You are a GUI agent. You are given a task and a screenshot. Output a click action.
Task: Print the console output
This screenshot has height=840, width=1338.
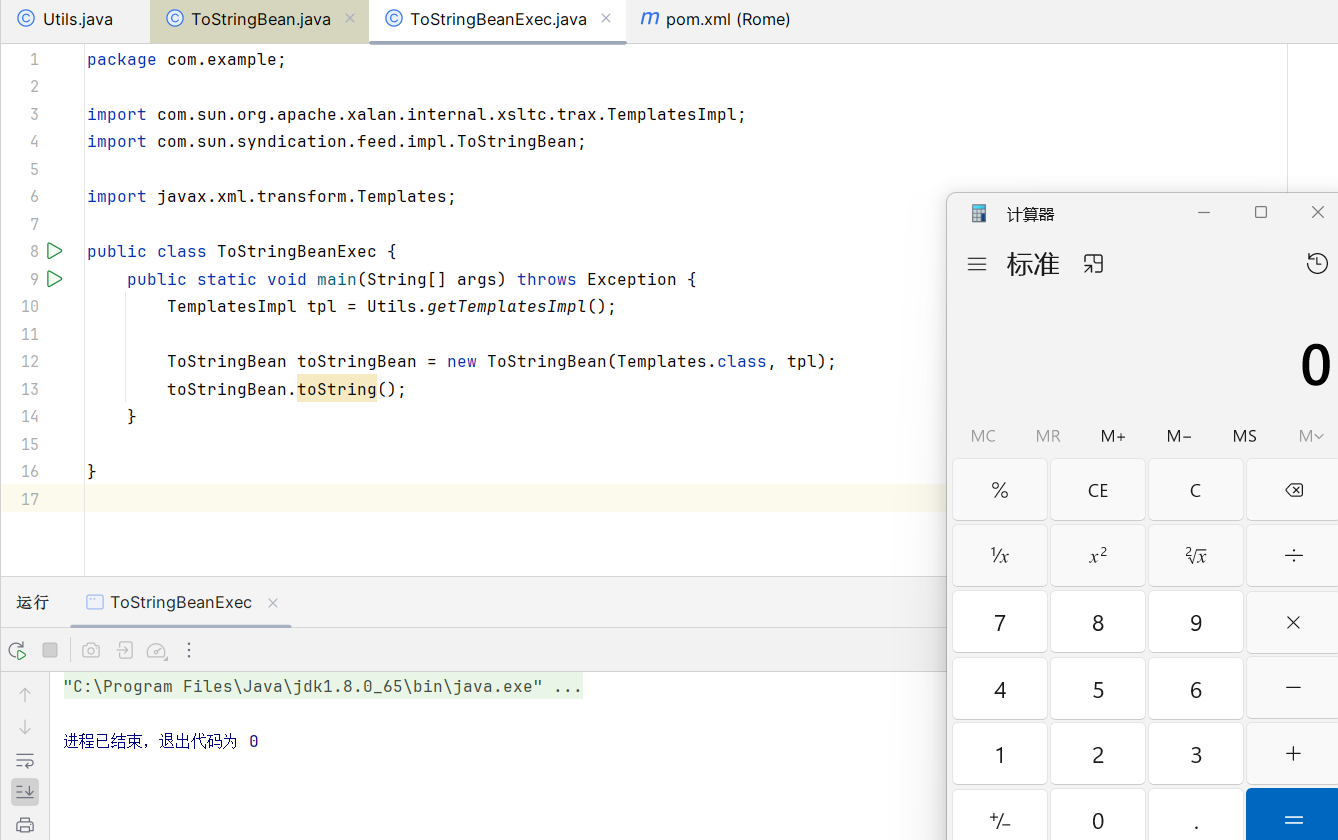[25, 825]
